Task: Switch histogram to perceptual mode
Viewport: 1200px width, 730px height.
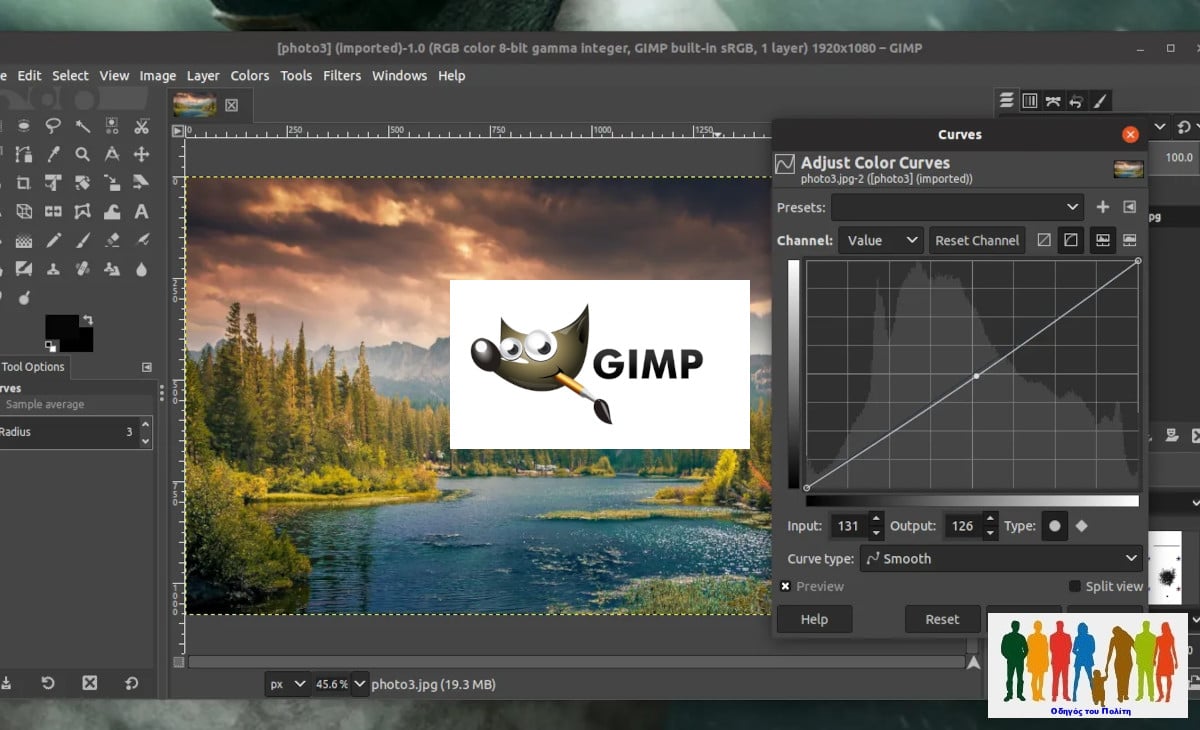Action: [x=1130, y=240]
